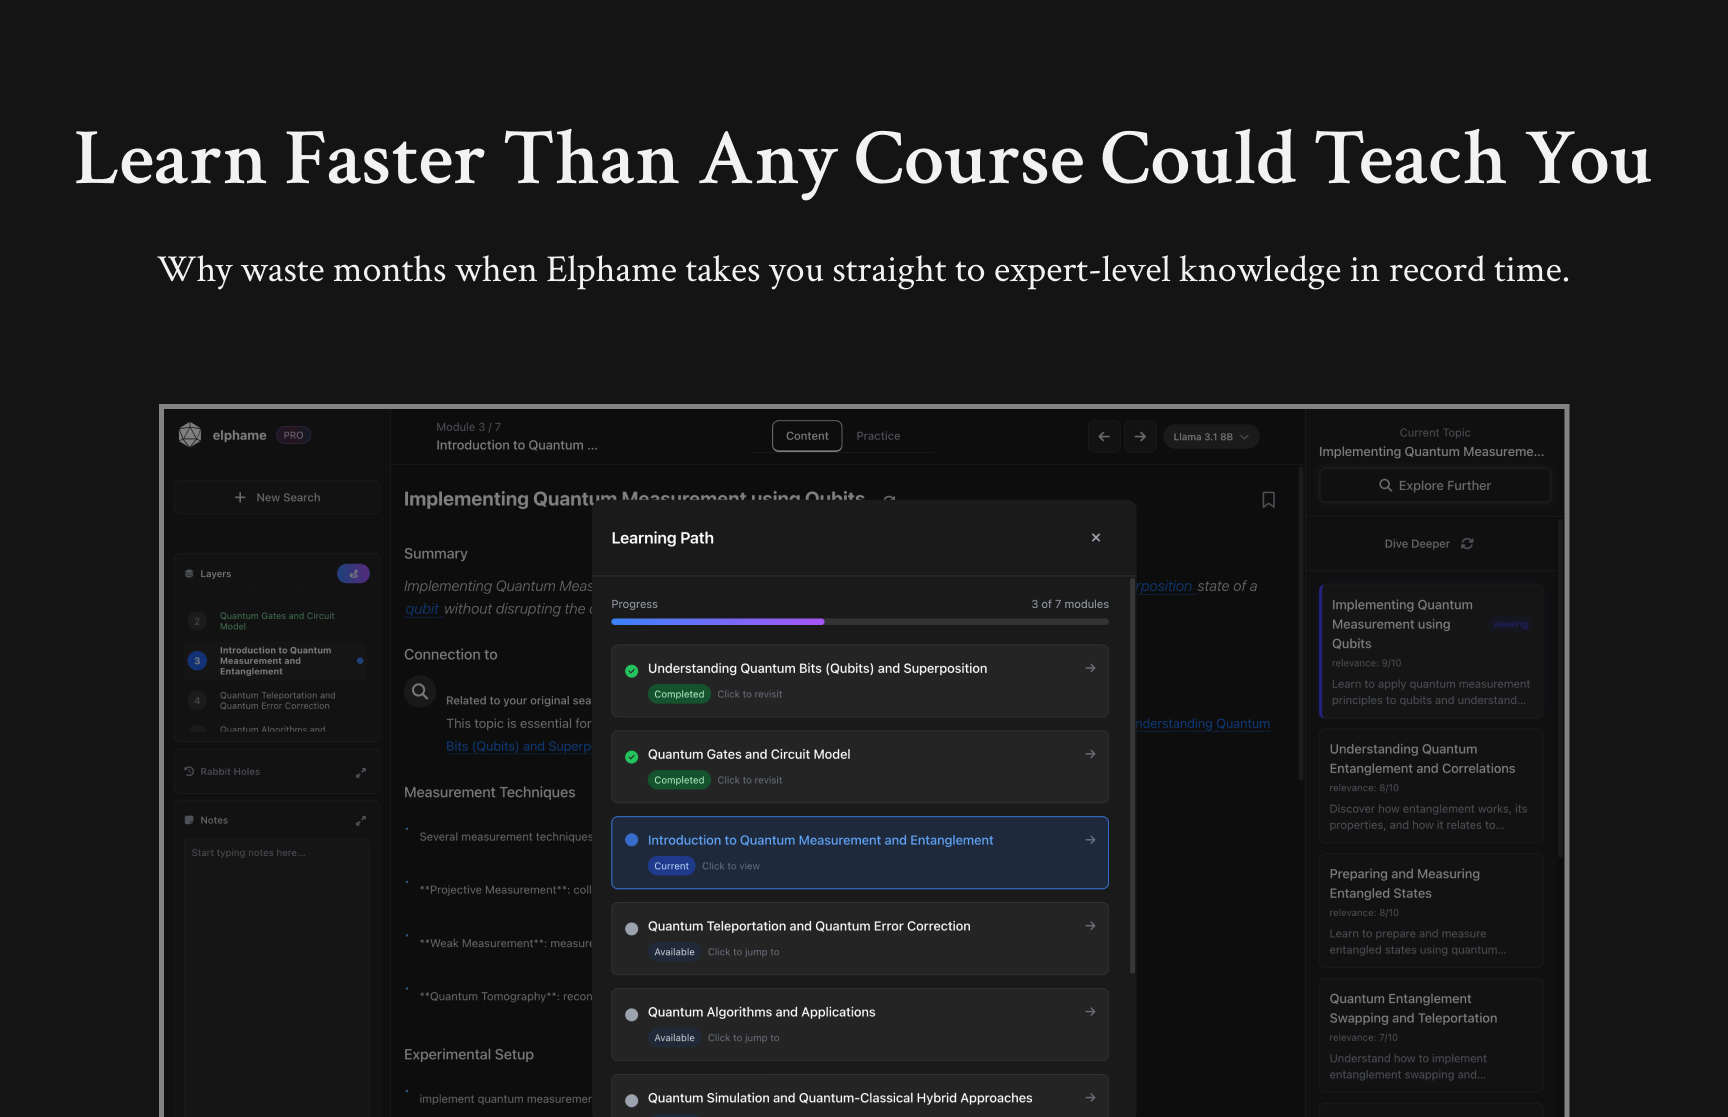Click 'Available' badge on Quantum Teleportation module

[674, 952]
